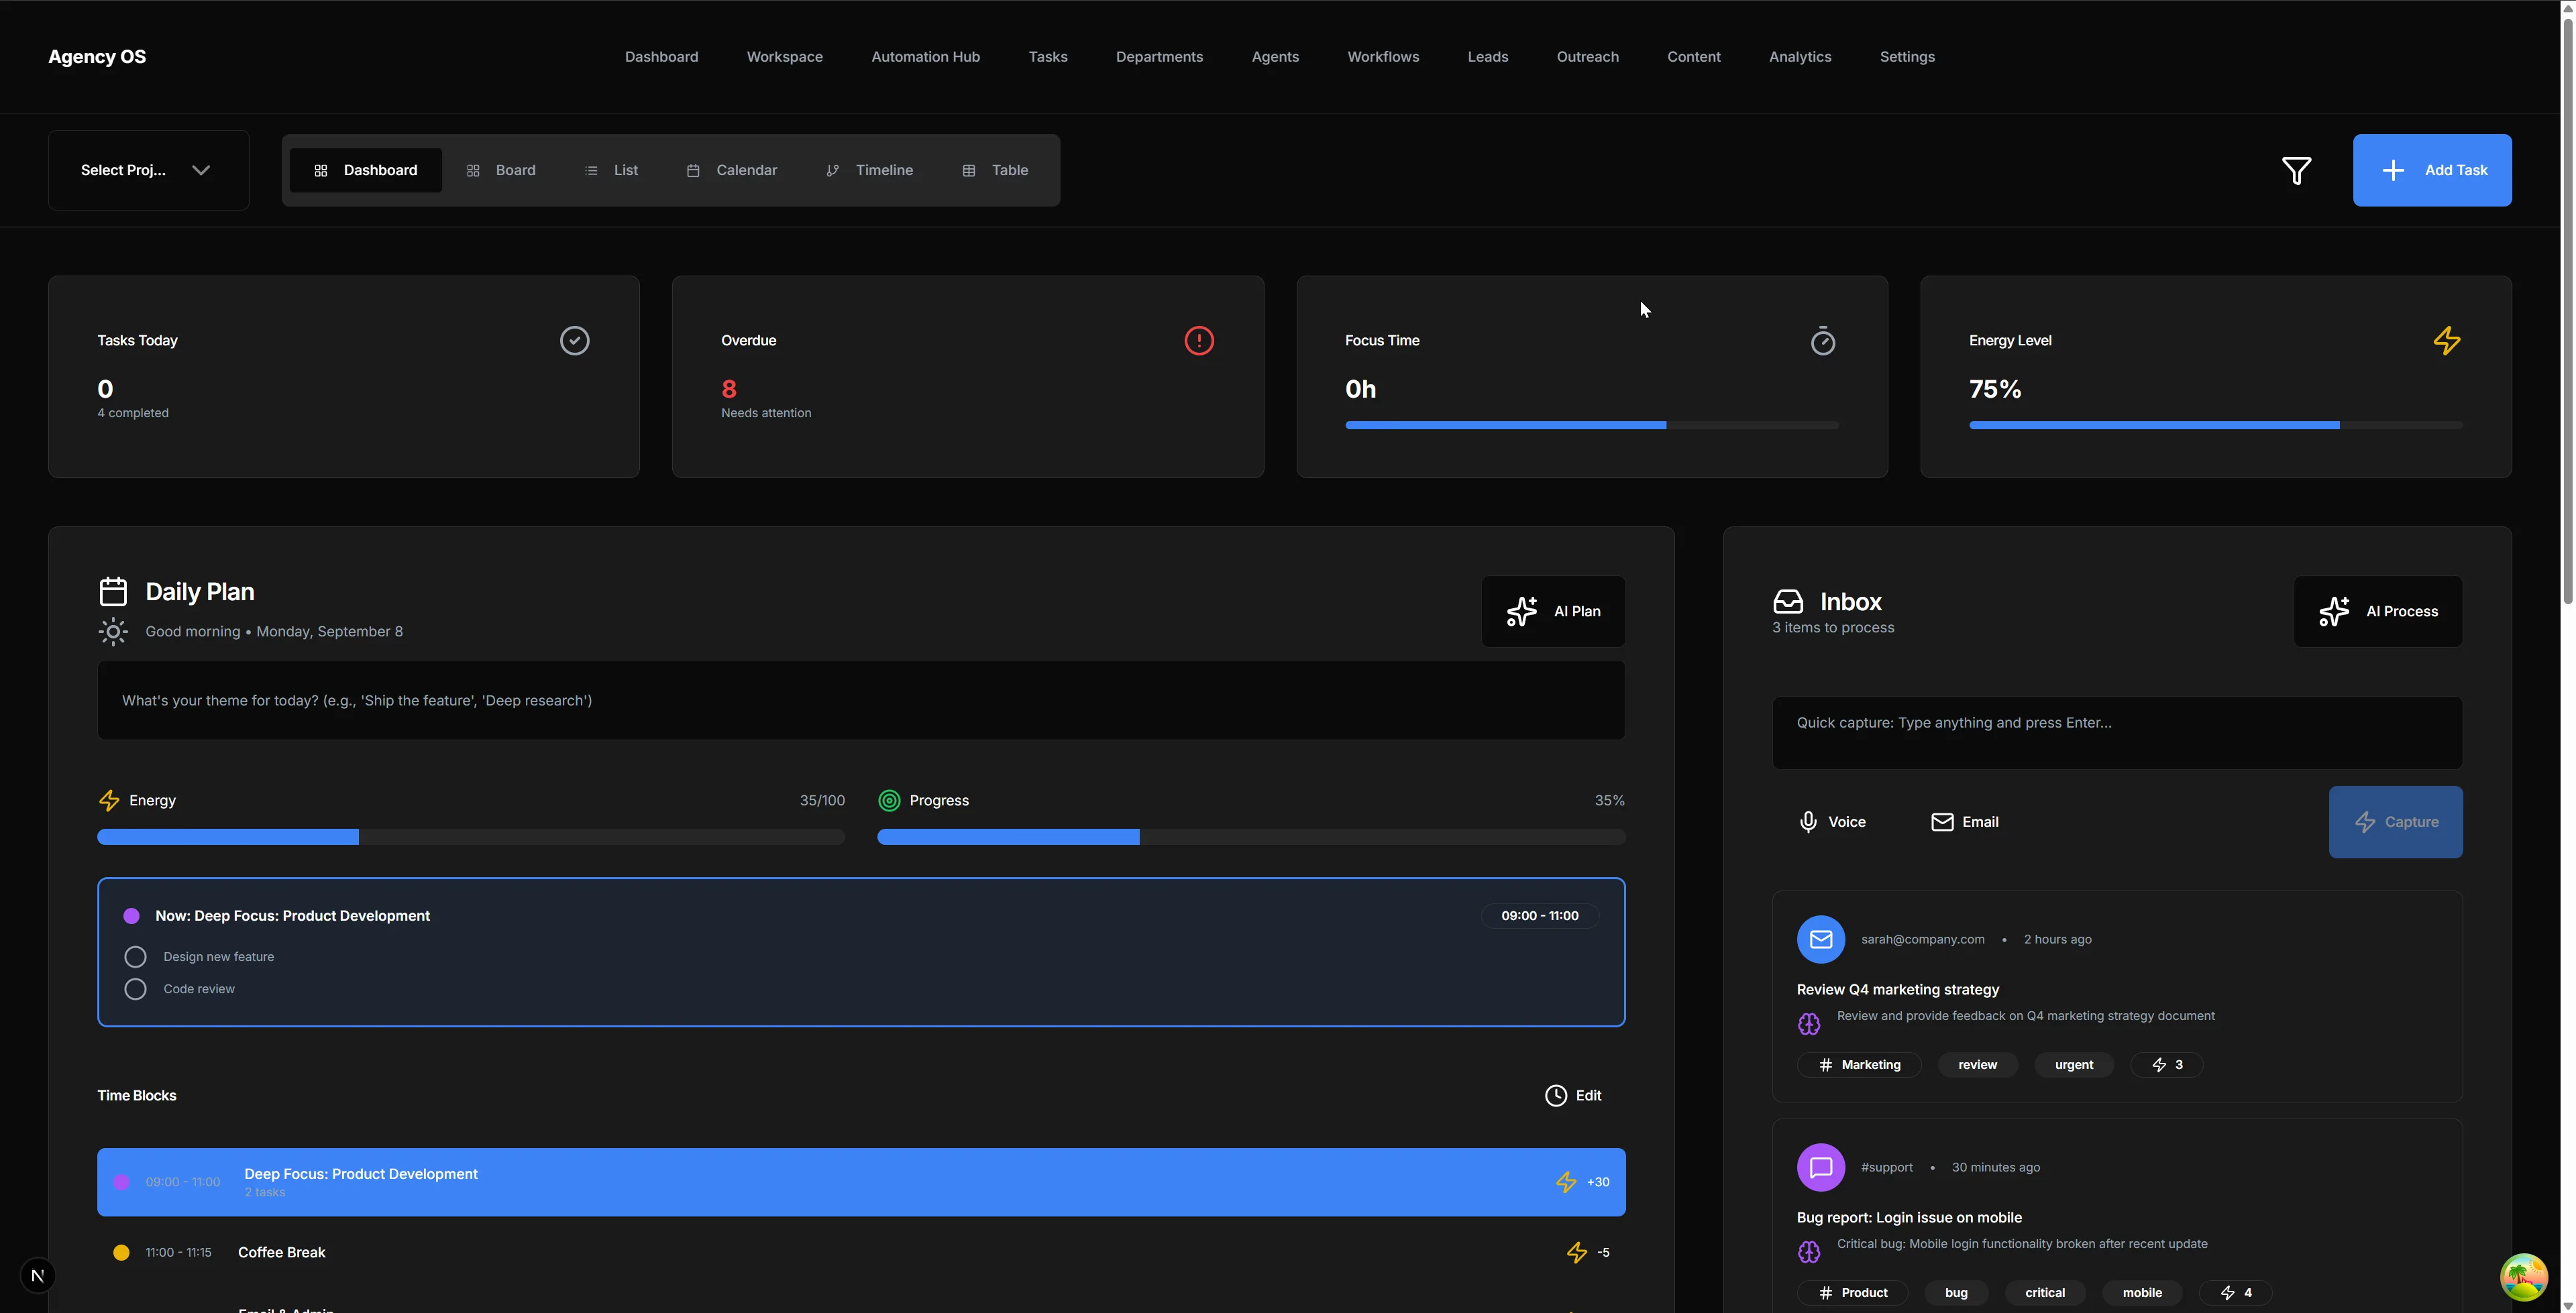Click the Overdue alert icon

coord(1198,340)
